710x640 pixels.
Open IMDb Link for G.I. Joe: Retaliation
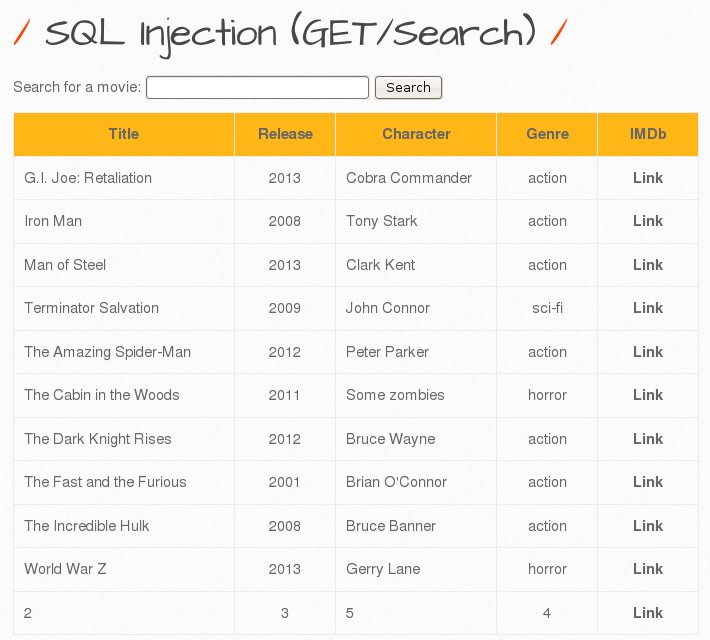tap(648, 178)
